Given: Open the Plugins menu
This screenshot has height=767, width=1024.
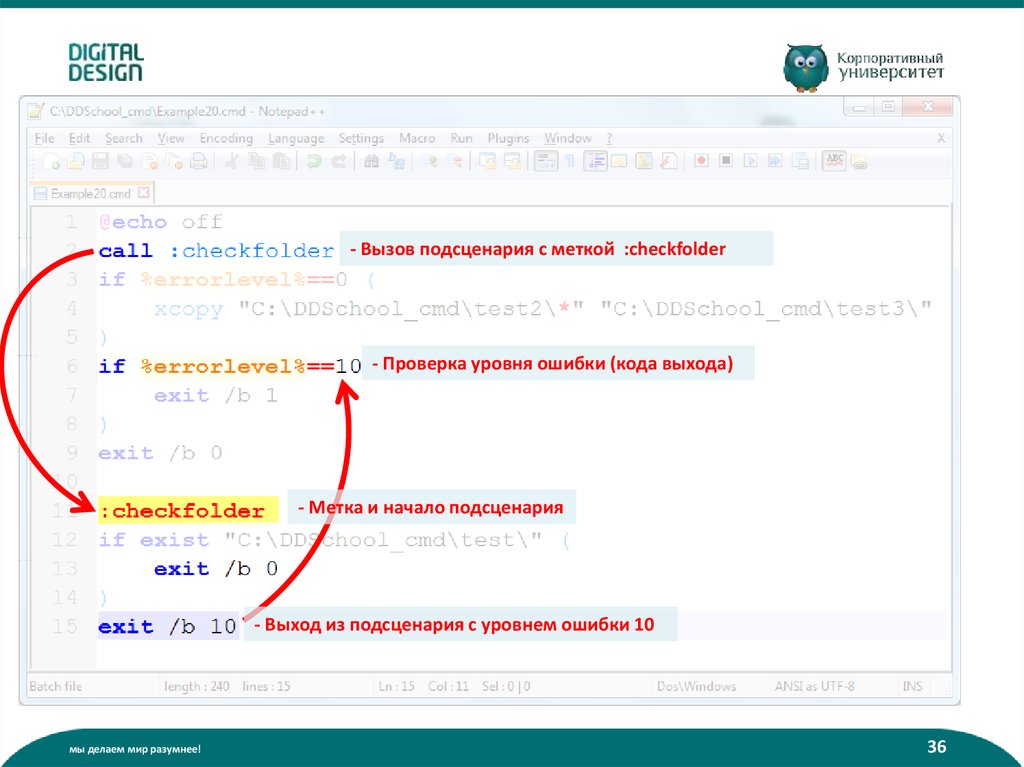Looking at the screenshot, I should pyautogui.click(x=508, y=138).
